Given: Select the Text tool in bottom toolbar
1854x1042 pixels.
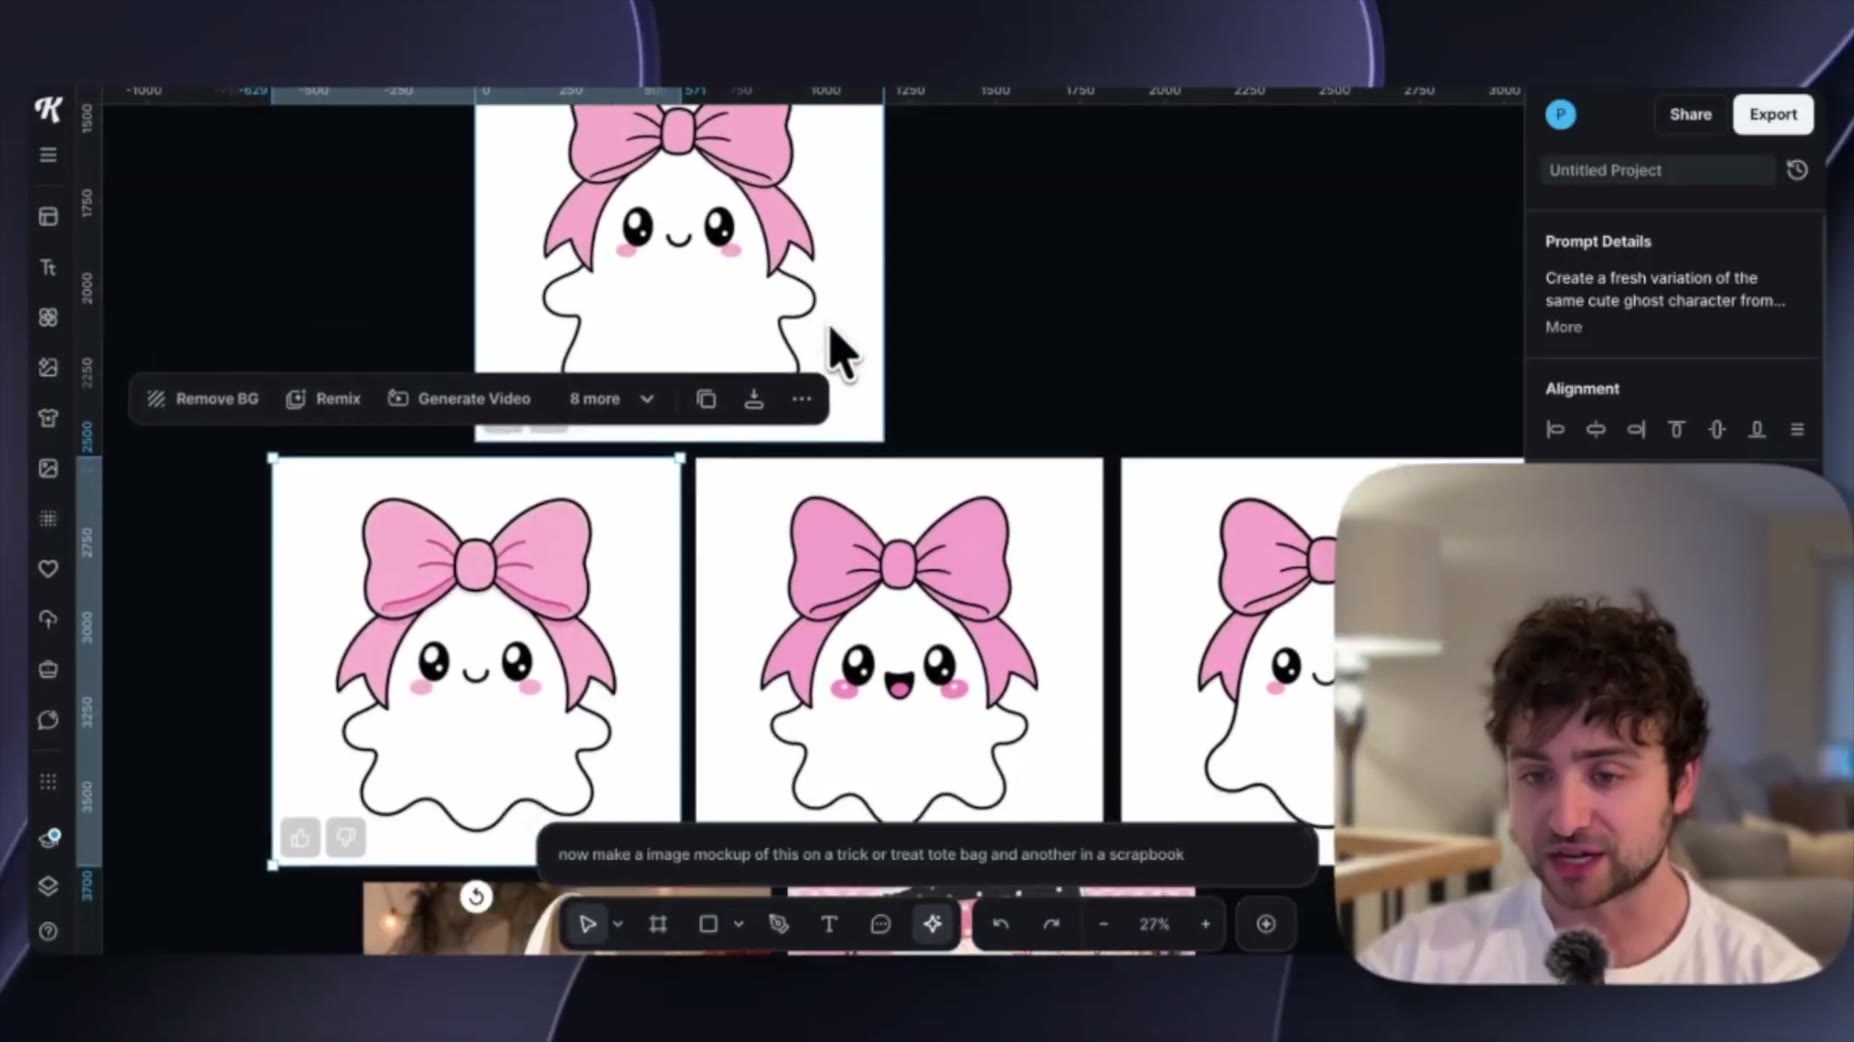Looking at the screenshot, I should coord(829,924).
